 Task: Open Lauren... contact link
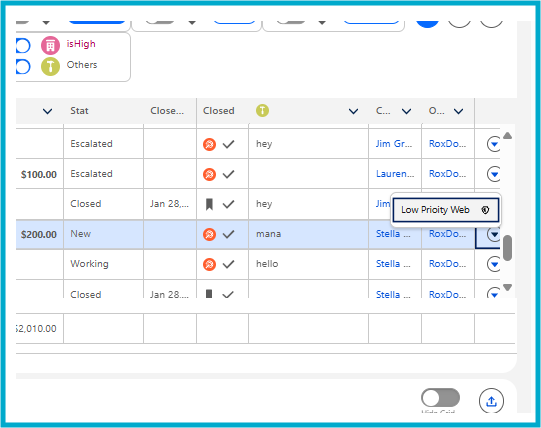[x=395, y=174]
